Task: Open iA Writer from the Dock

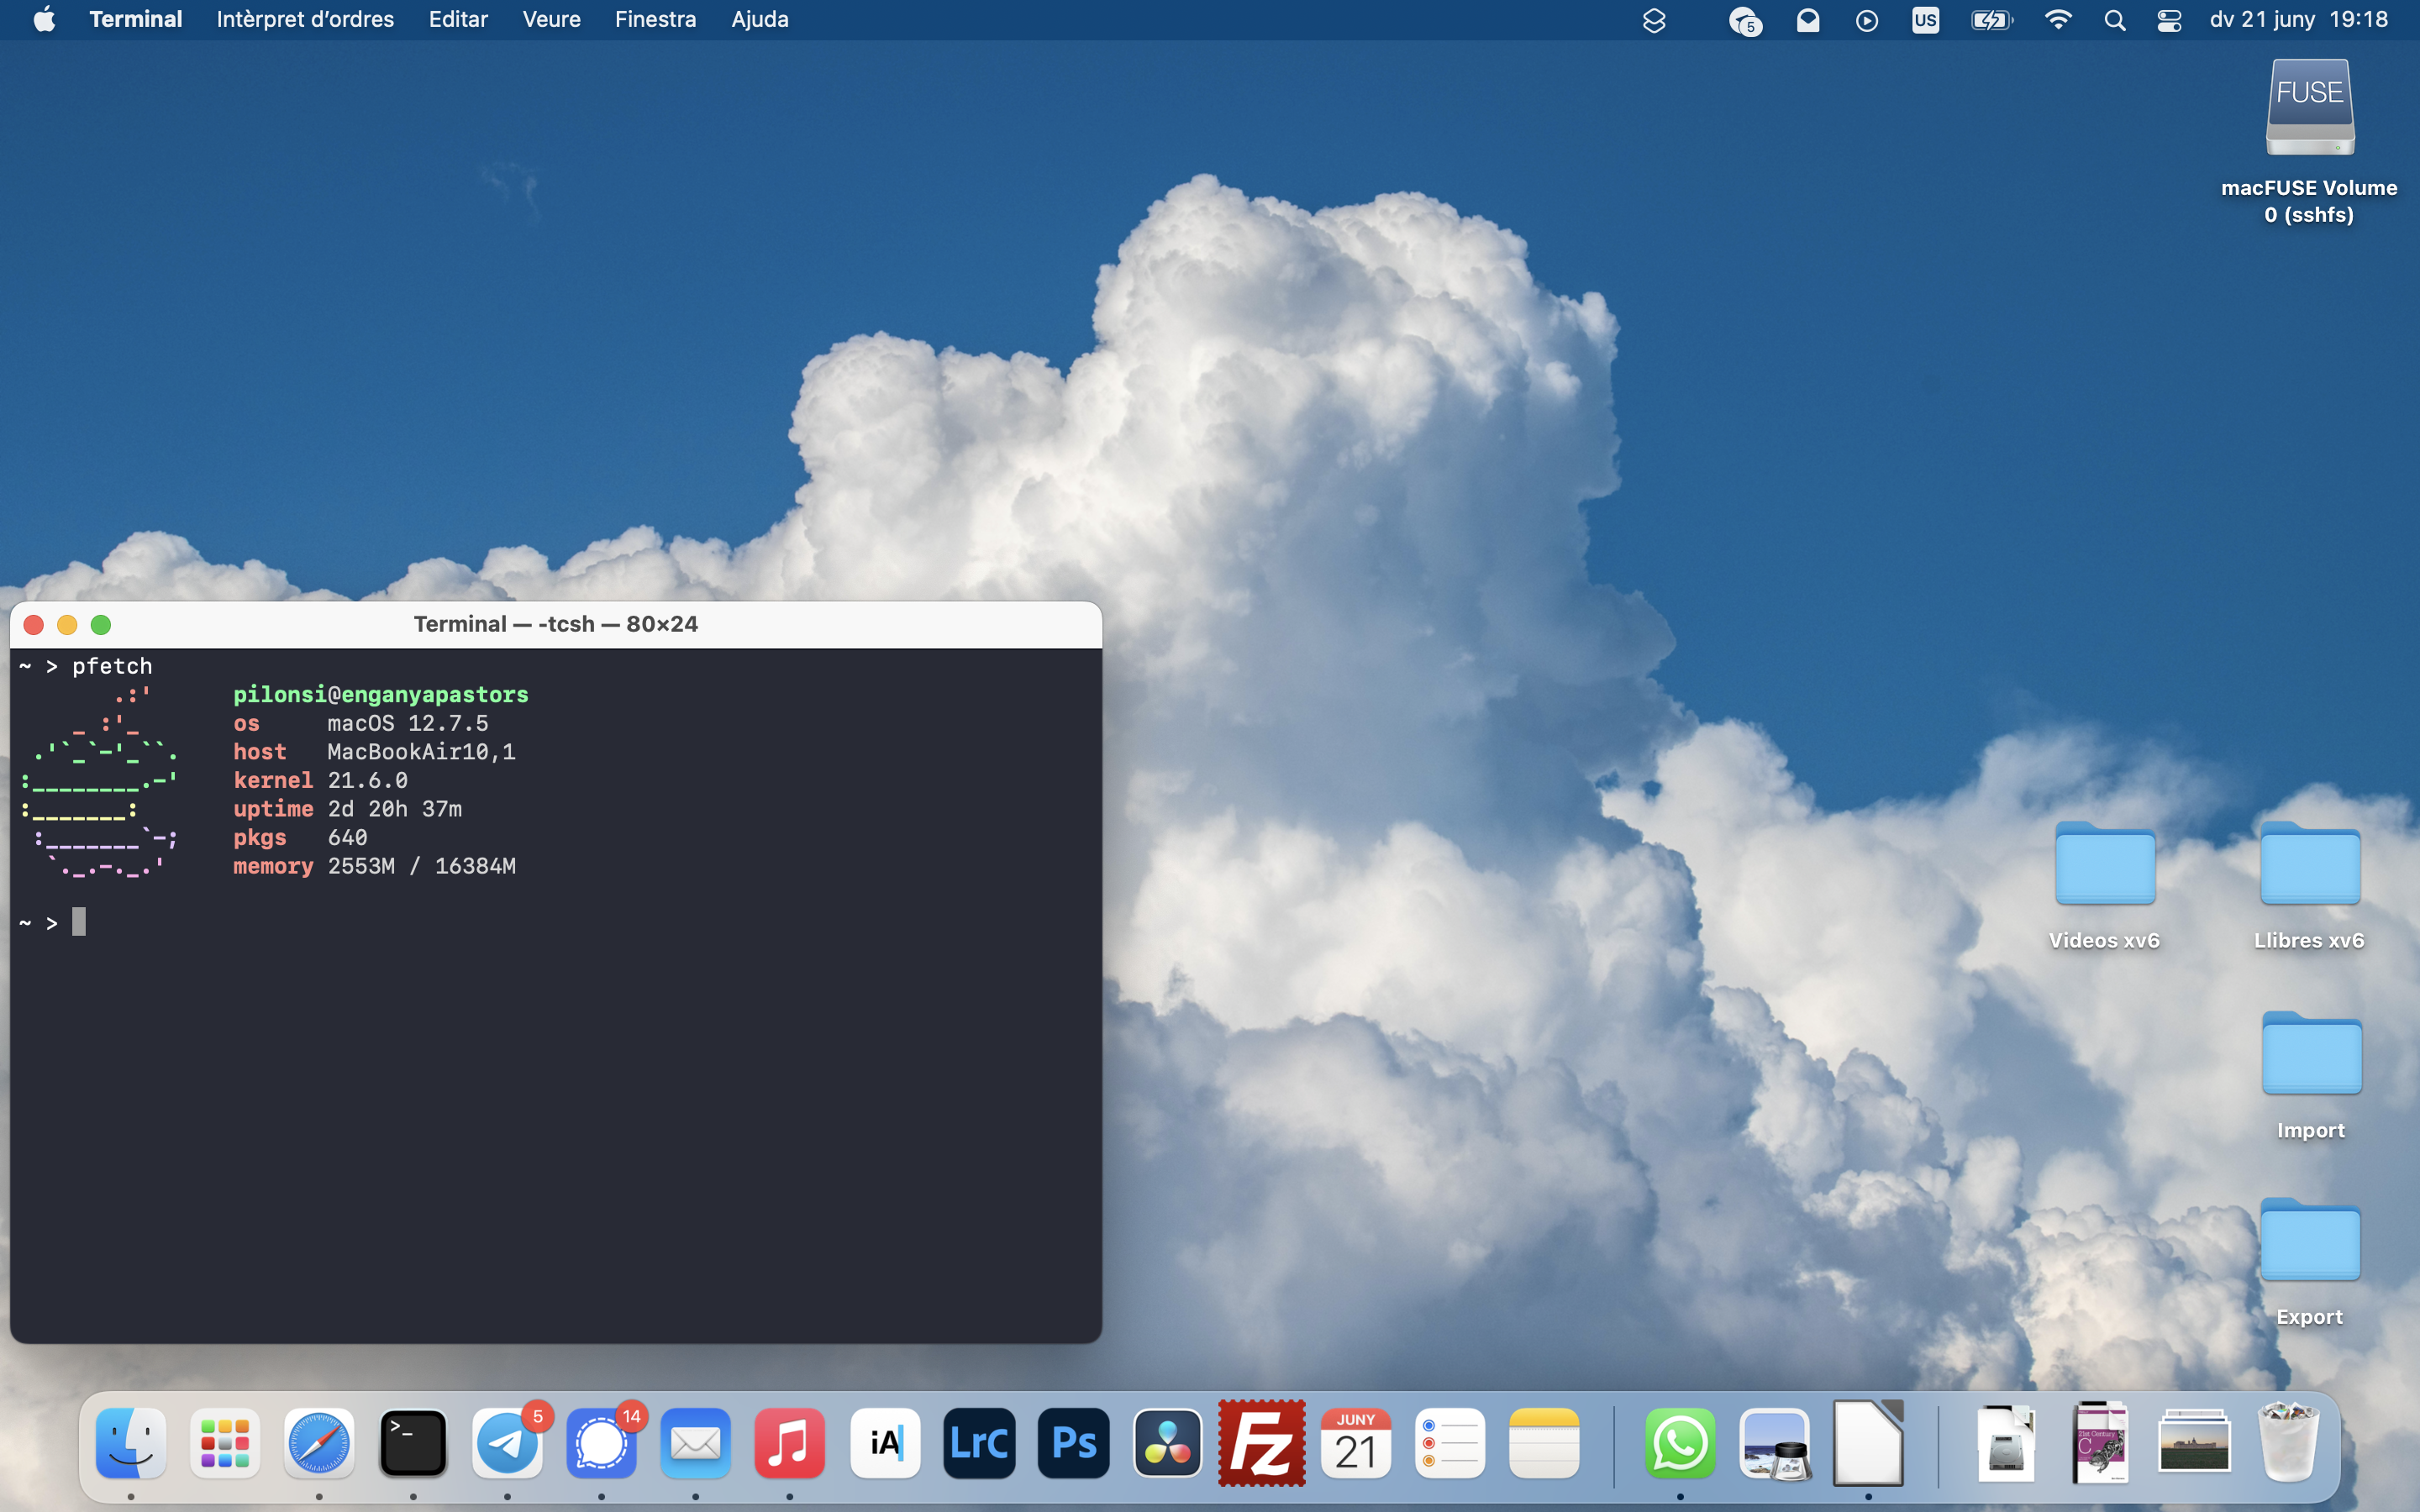Action: pyautogui.click(x=885, y=1443)
